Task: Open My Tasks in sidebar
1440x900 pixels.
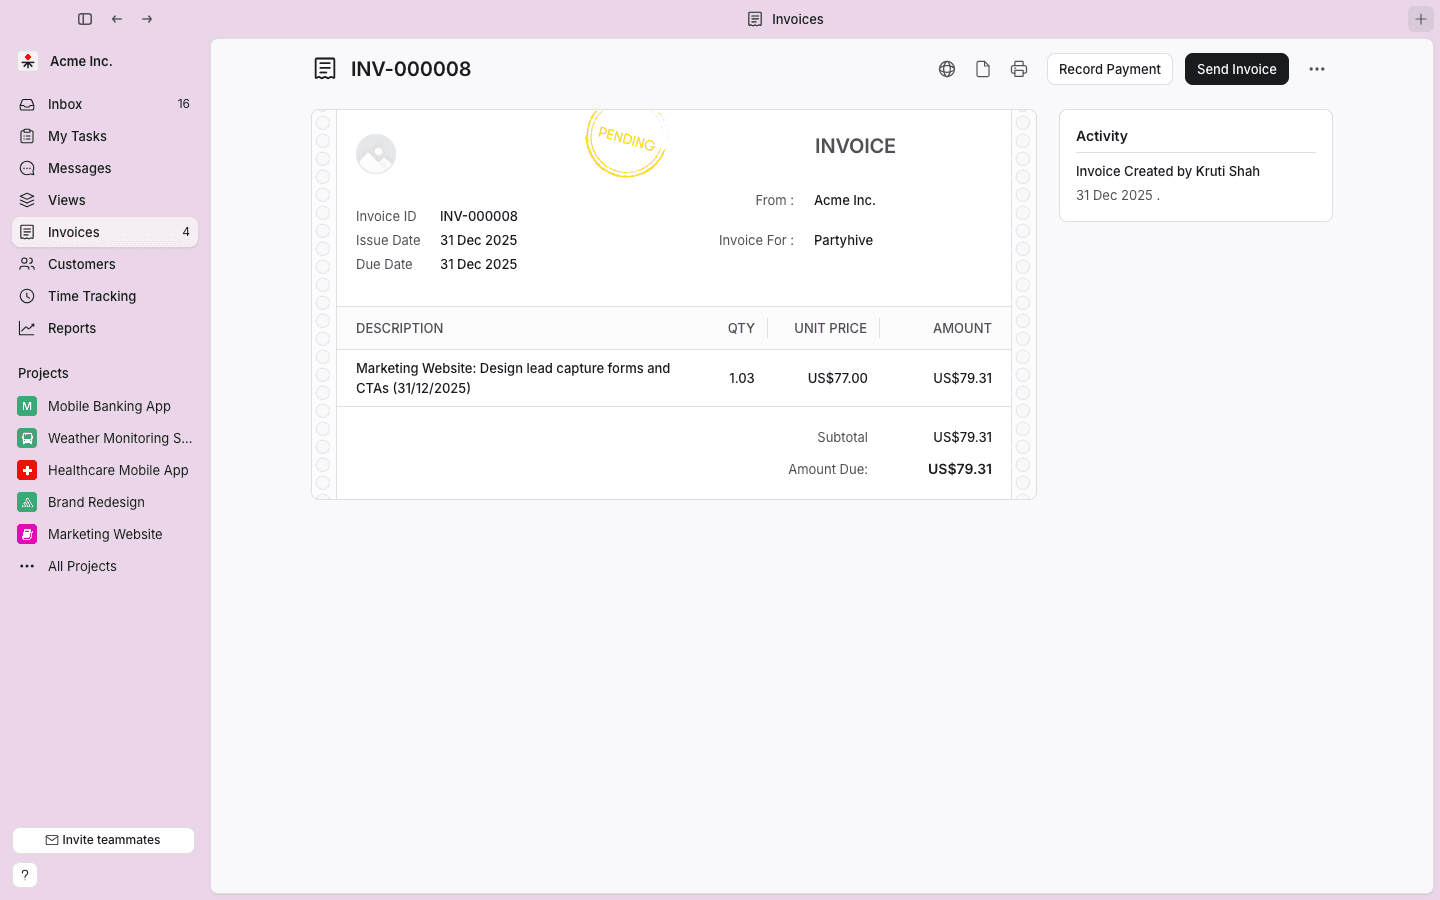Action: [105, 136]
